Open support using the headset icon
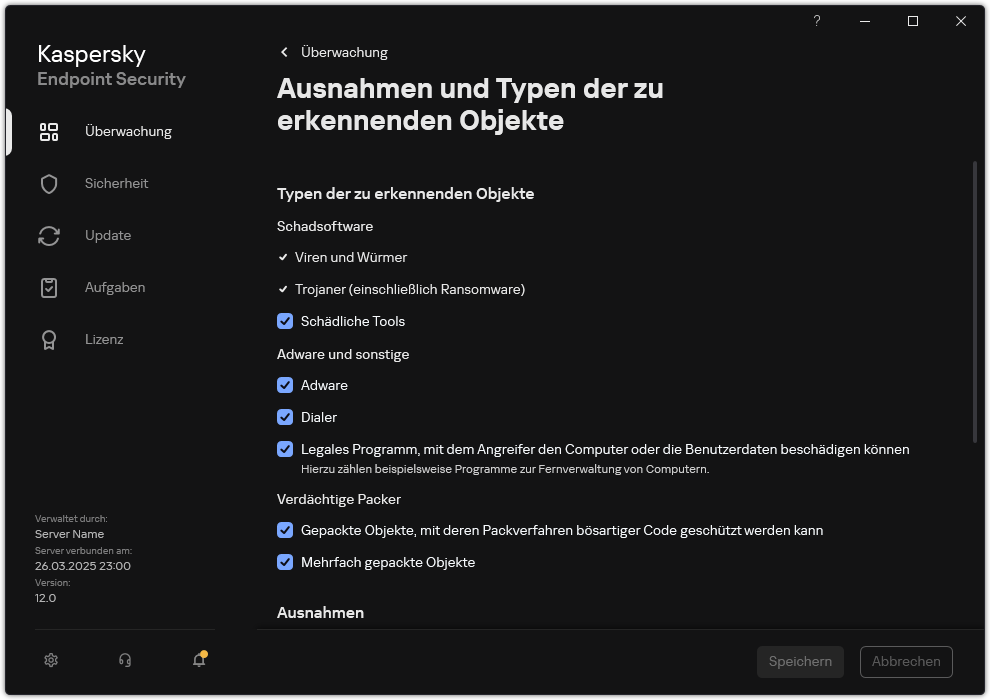 click(x=124, y=660)
